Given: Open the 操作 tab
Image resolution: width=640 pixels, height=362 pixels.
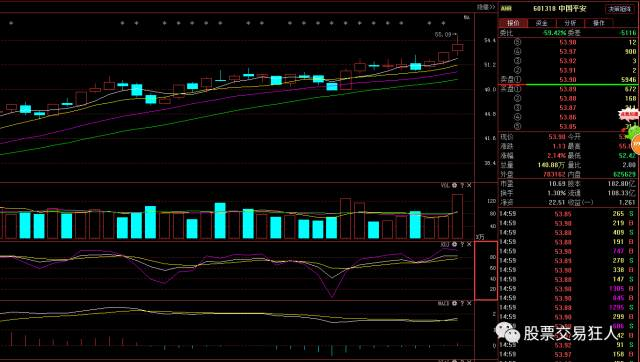Looking at the screenshot, I should (x=599, y=23).
